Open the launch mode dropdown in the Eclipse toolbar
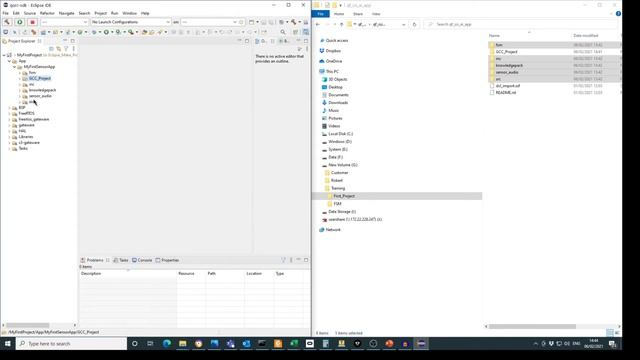Image resolution: width=640 pixels, height=360 pixels. [64, 22]
